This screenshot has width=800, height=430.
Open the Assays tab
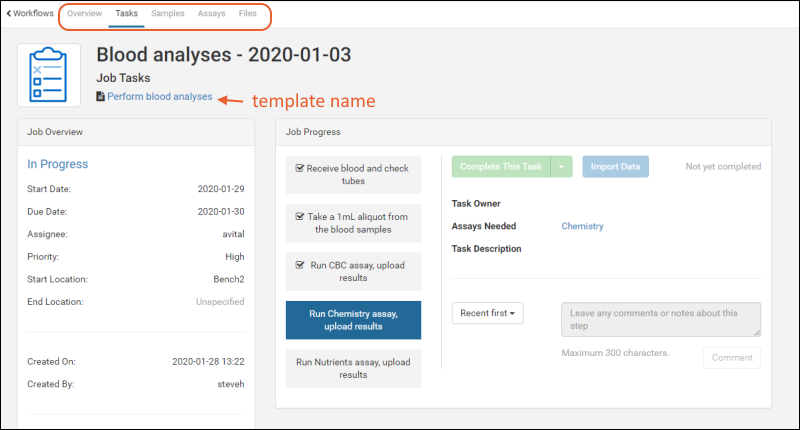pos(211,14)
